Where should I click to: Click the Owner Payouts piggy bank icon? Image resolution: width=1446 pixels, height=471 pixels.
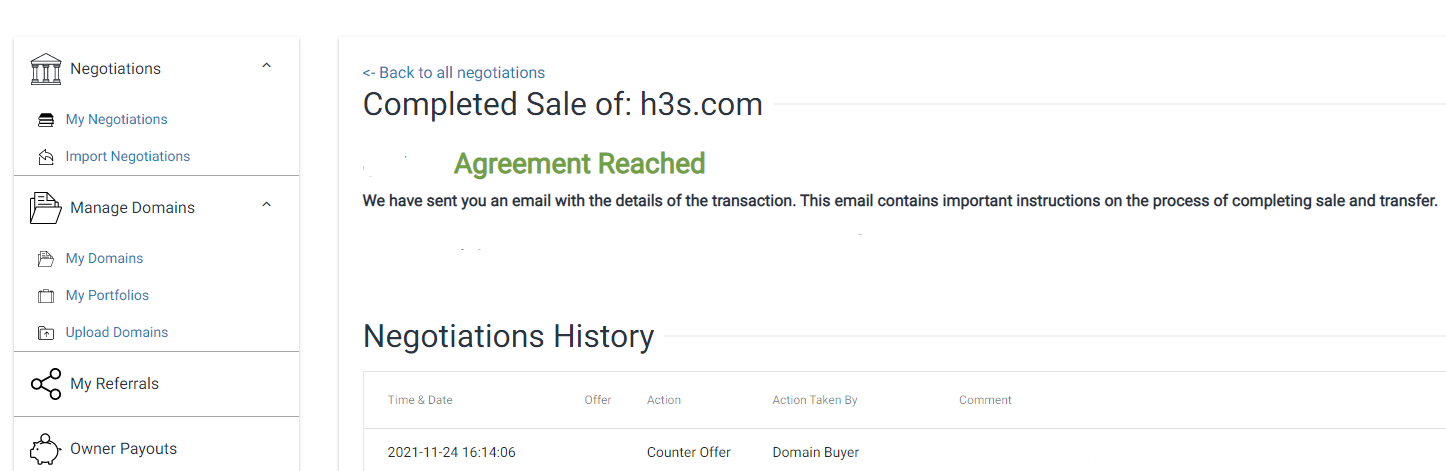pos(46,449)
